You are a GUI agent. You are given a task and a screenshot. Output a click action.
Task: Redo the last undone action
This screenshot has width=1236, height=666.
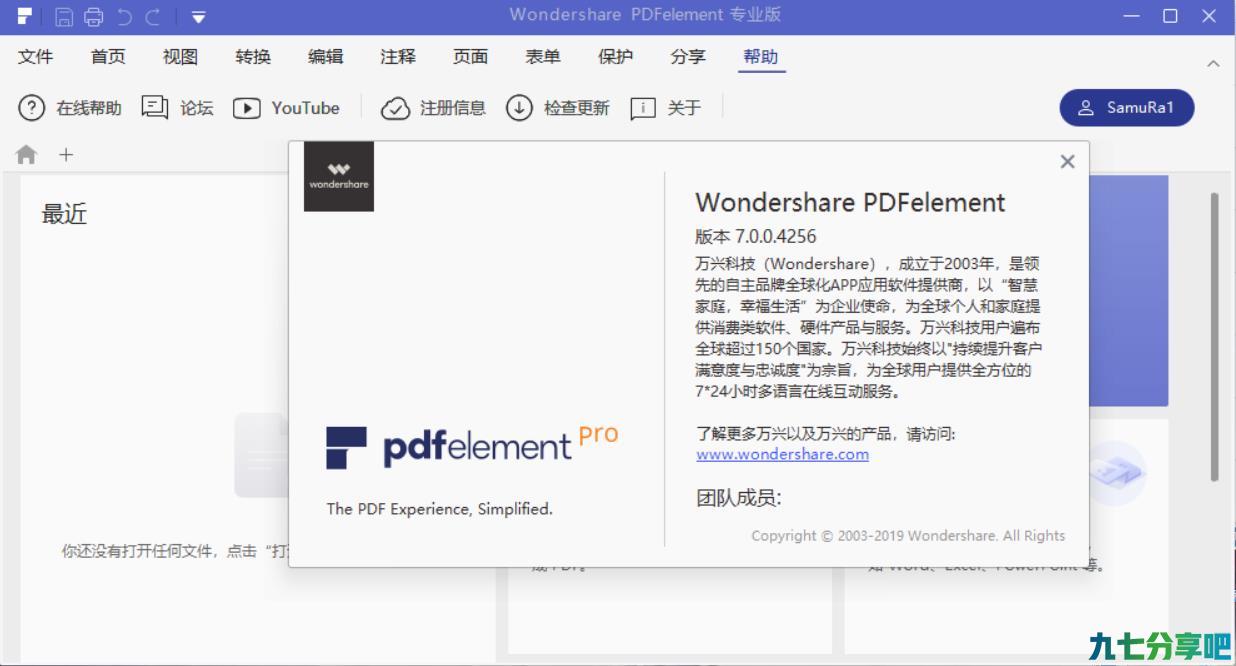(153, 16)
